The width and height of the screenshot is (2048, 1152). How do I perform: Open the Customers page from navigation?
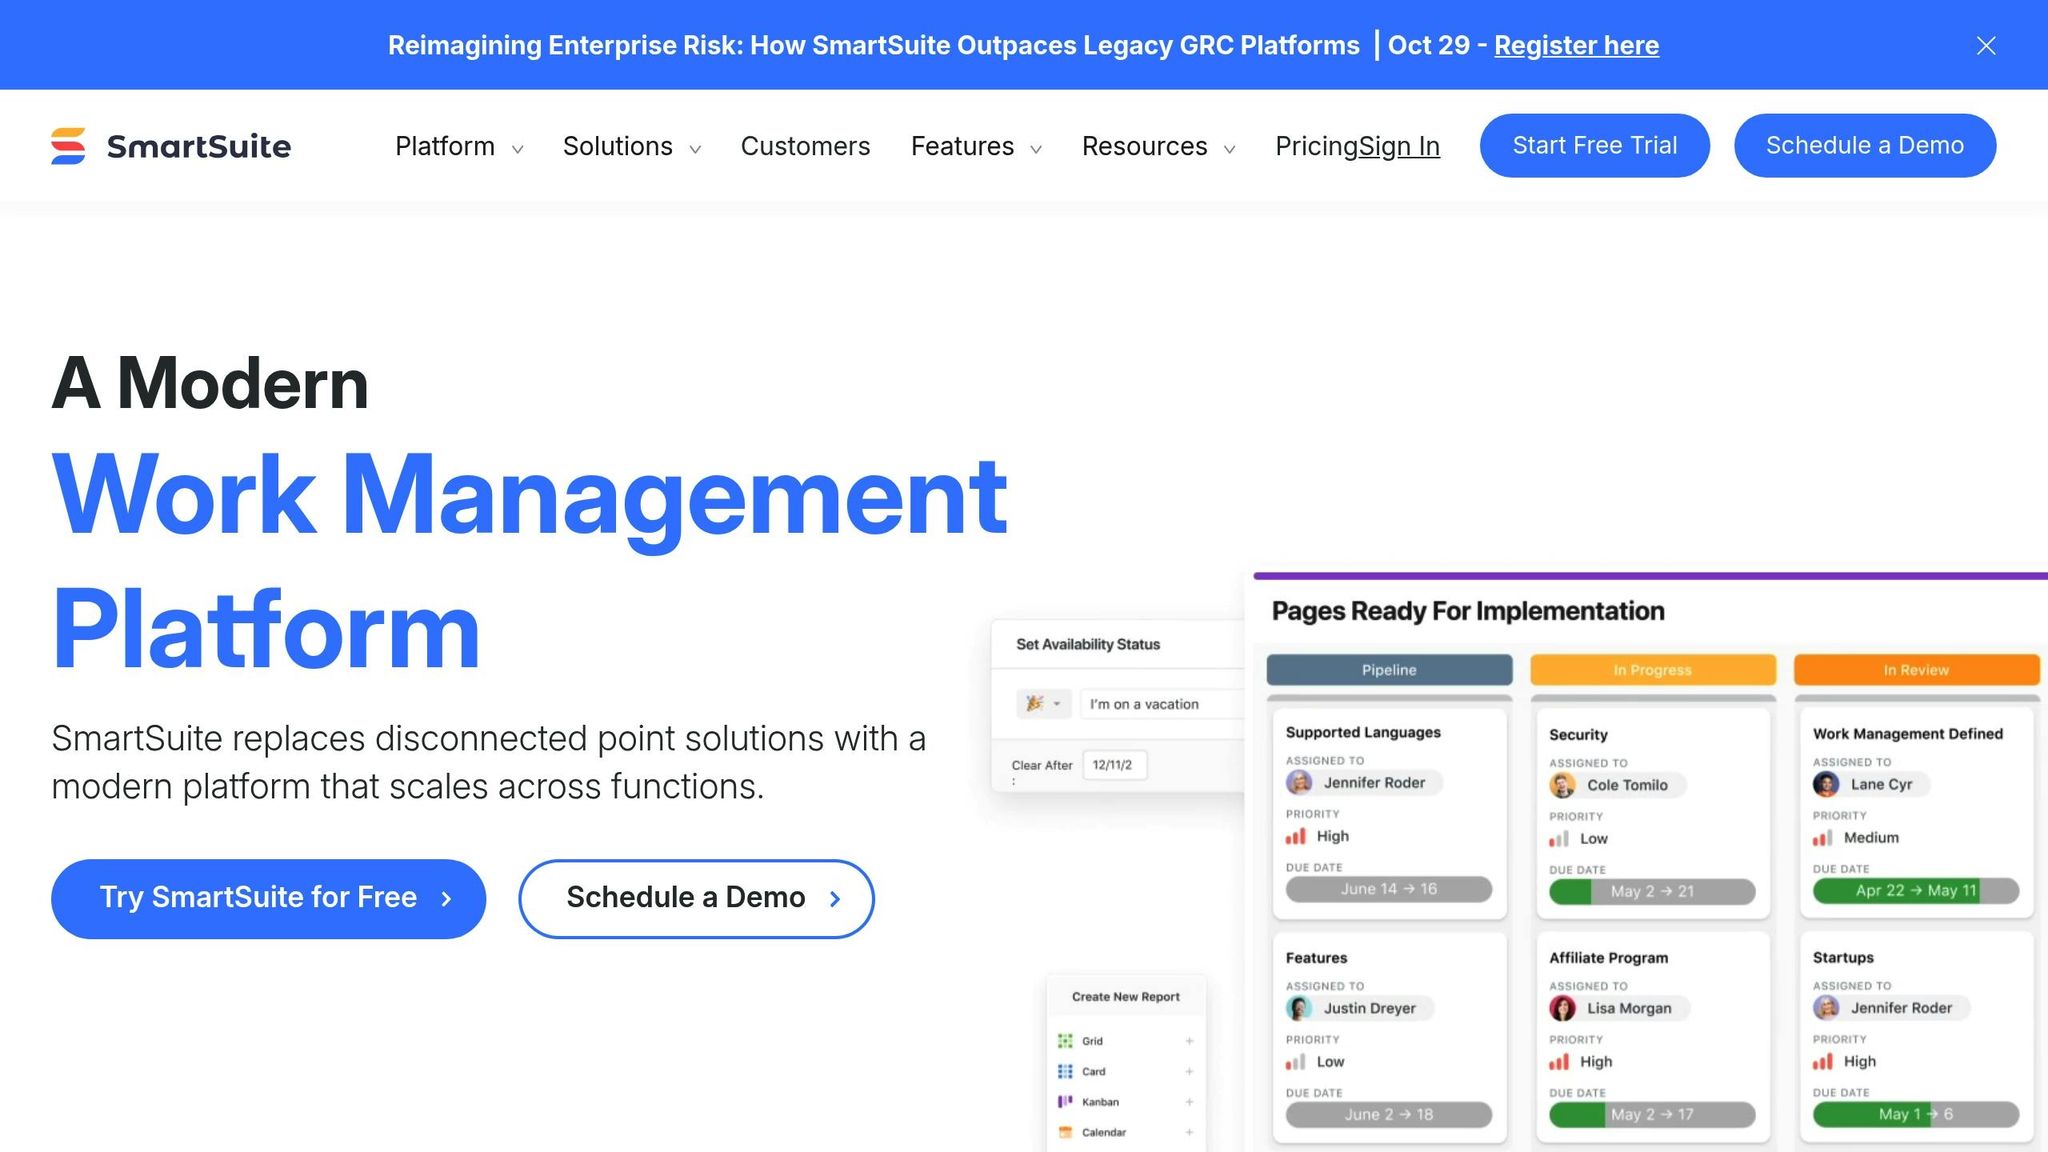pyautogui.click(x=805, y=146)
